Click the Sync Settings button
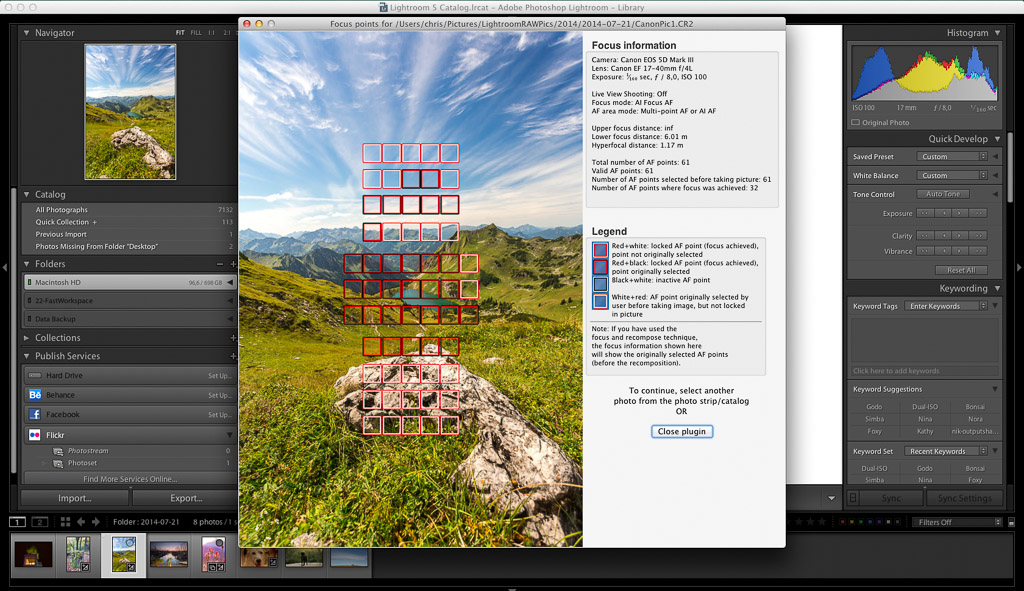The height and width of the screenshot is (591, 1024). point(965,498)
